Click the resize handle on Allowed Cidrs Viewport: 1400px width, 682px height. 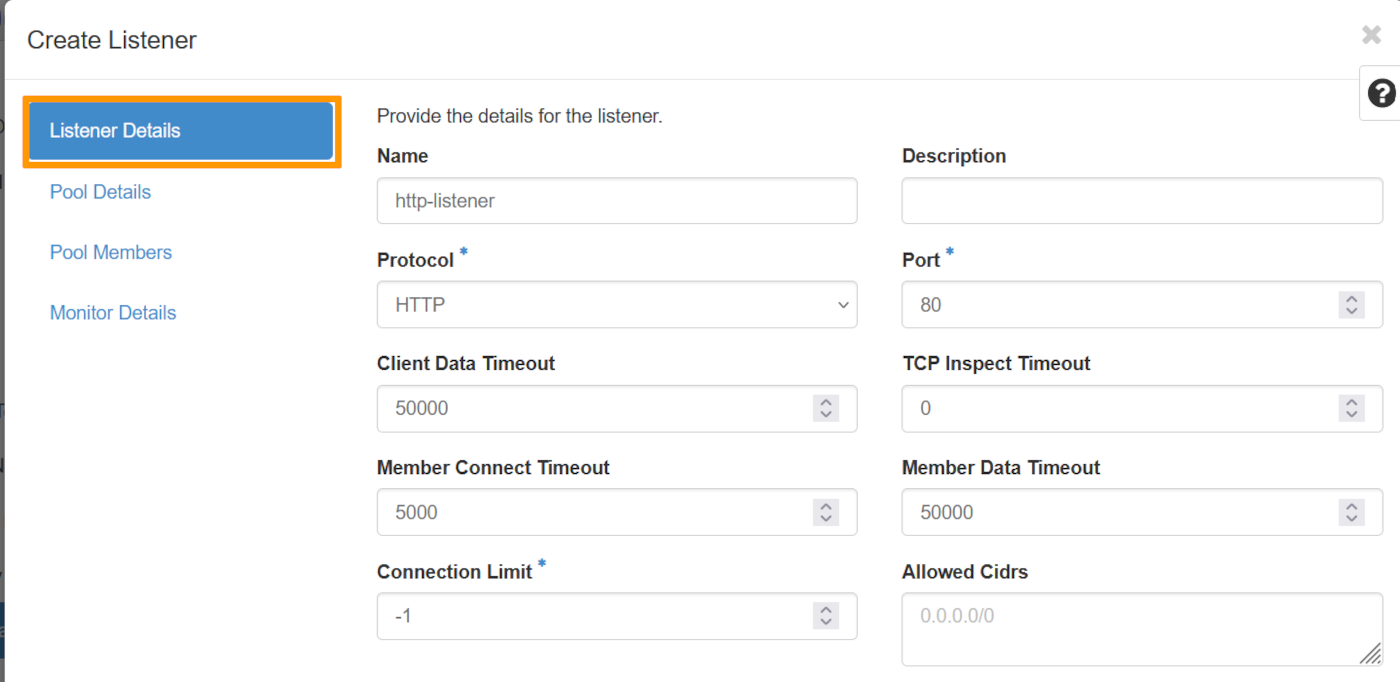[x=1373, y=650]
